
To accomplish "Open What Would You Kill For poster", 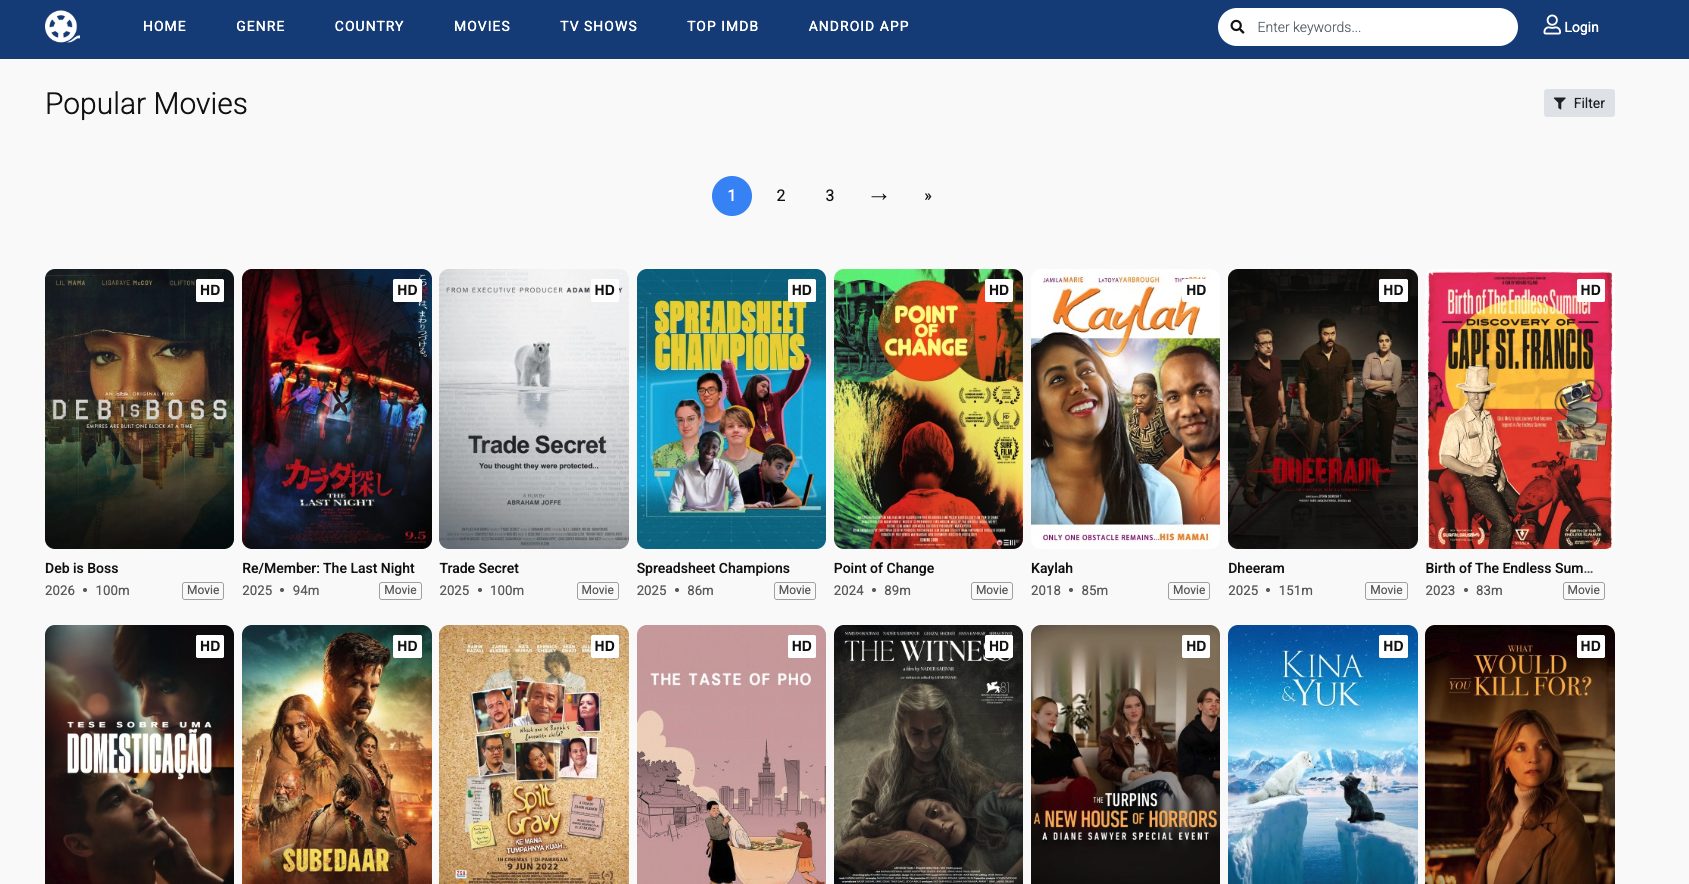I will click(1520, 755).
